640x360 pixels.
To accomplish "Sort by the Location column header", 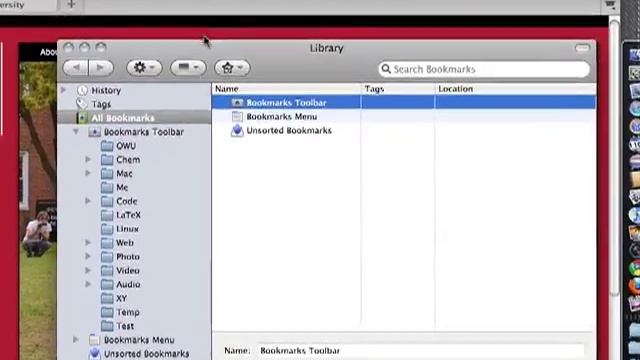I will pyautogui.click(x=516, y=89).
